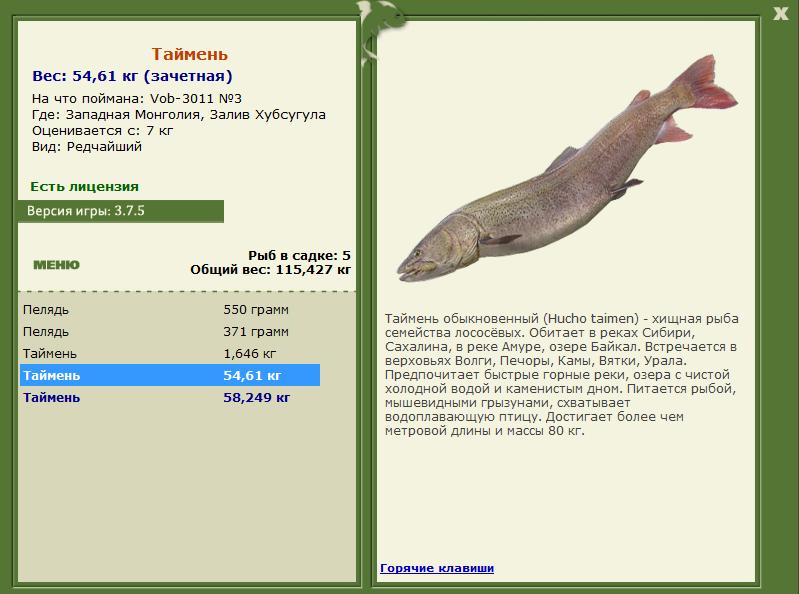Click the На что поймана: Vob-3011 №3 line
Screen dimensions: 799x594
(137, 98)
